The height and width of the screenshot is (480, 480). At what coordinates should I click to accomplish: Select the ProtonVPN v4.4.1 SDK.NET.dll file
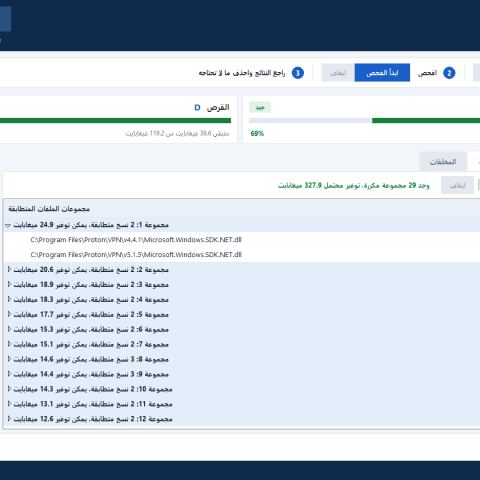[136, 240]
